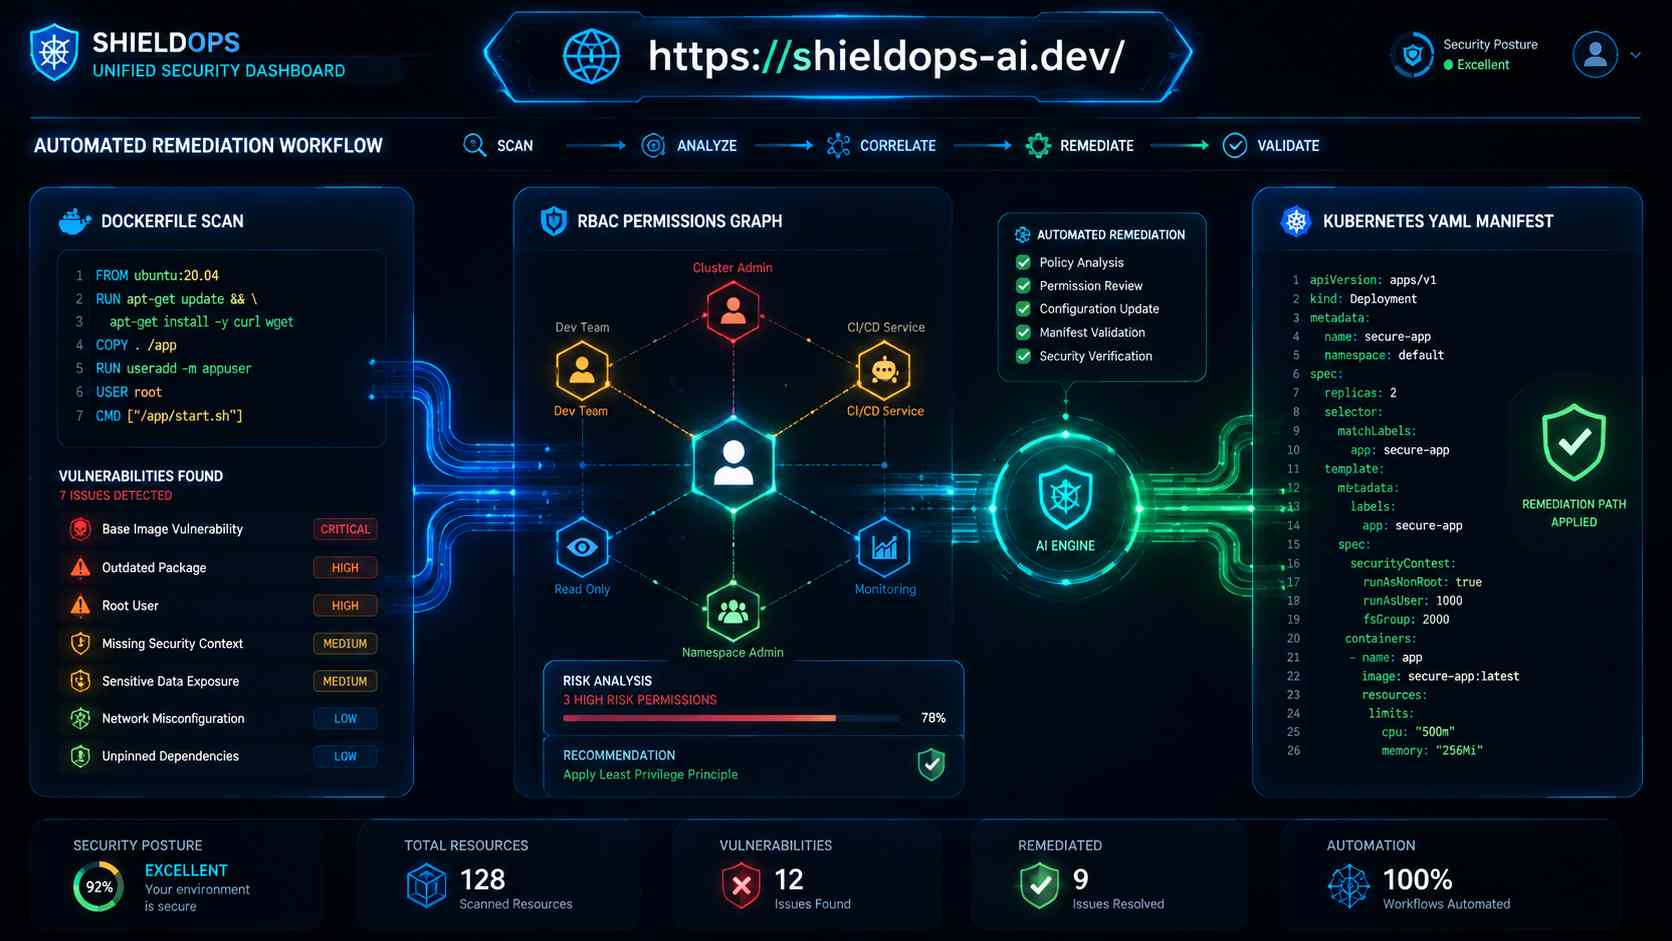The image size is (1672, 941).
Task: Select the CI/CD Service robot node
Action: 884,370
